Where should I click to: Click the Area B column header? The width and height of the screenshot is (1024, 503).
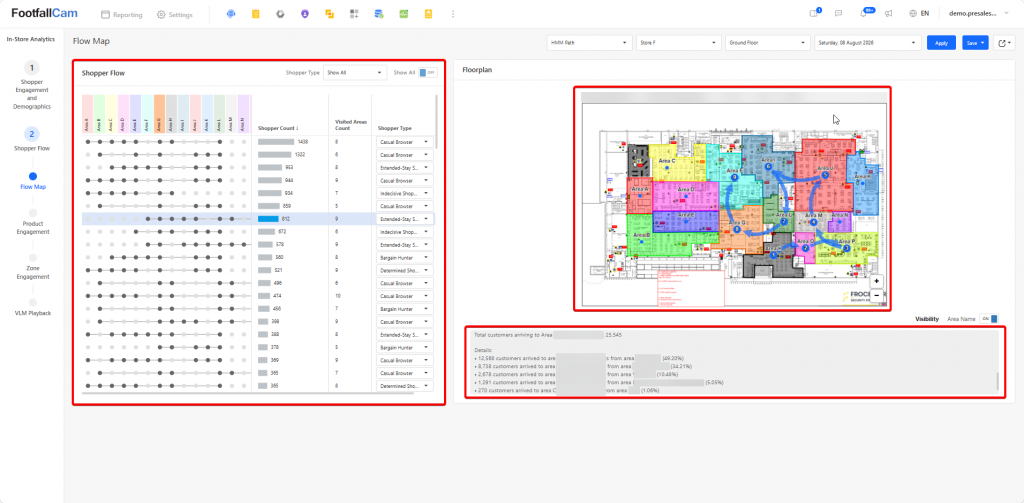(x=99, y=114)
